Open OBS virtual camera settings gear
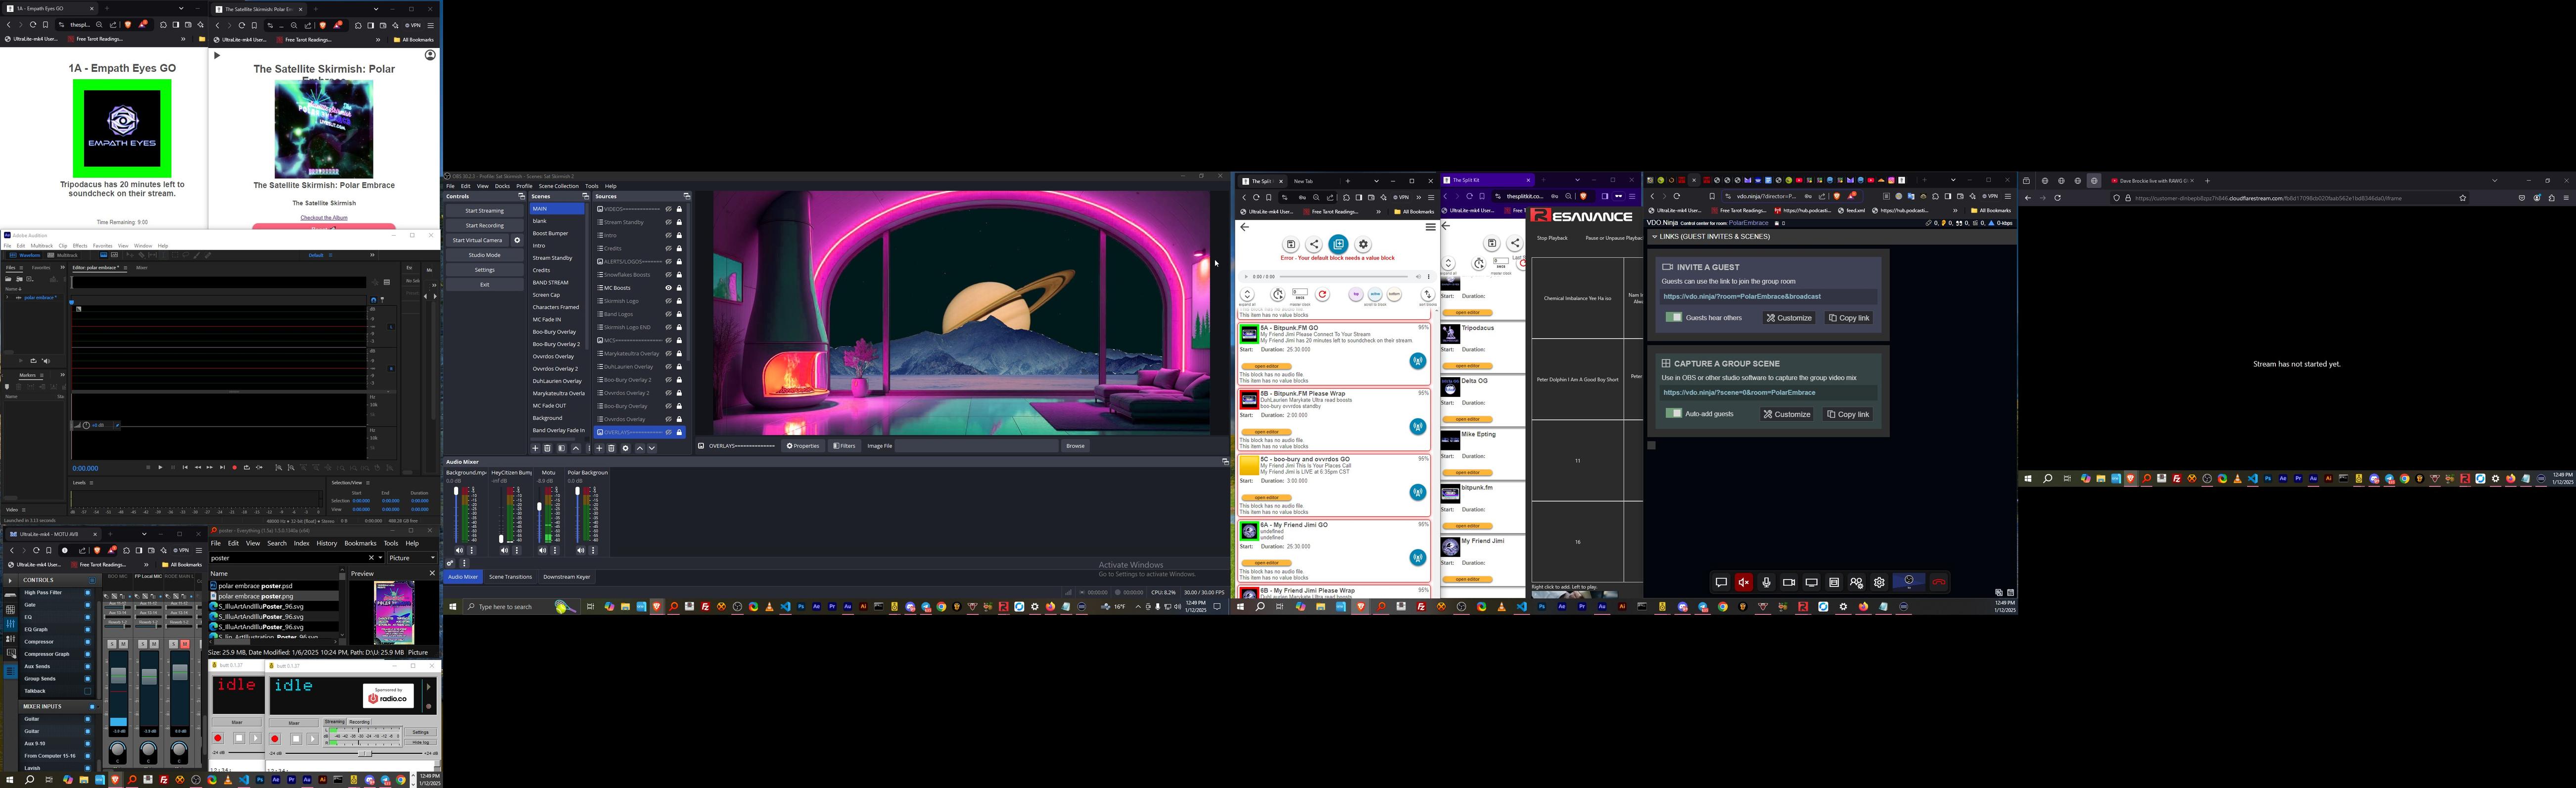This screenshot has width=2576, height=788. click(x=517, y=240)
